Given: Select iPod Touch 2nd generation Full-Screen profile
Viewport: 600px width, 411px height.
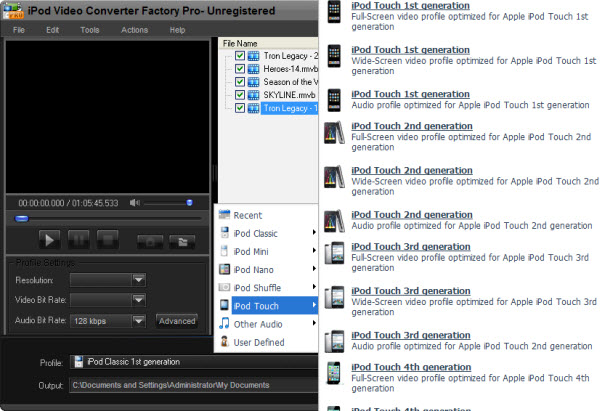Looking at the screenshot, I should point(412,126).
